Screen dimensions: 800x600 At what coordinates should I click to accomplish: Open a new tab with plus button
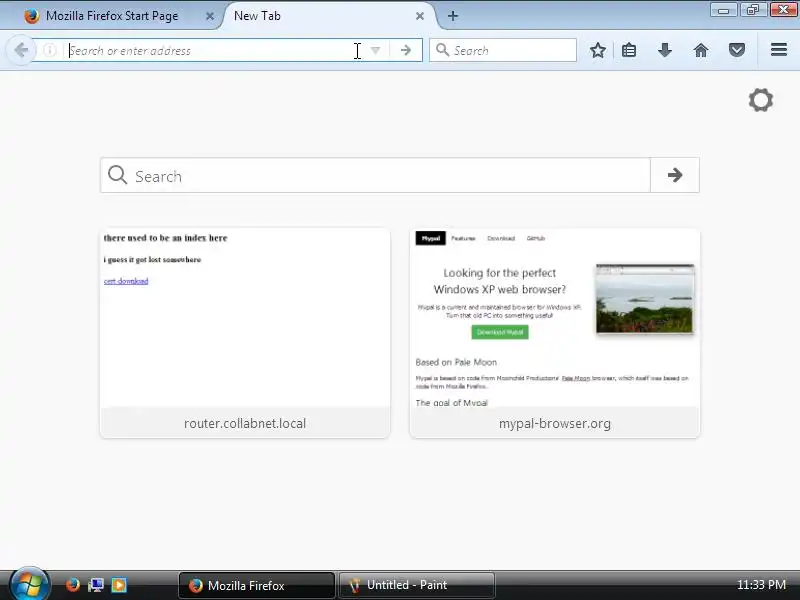453,16
